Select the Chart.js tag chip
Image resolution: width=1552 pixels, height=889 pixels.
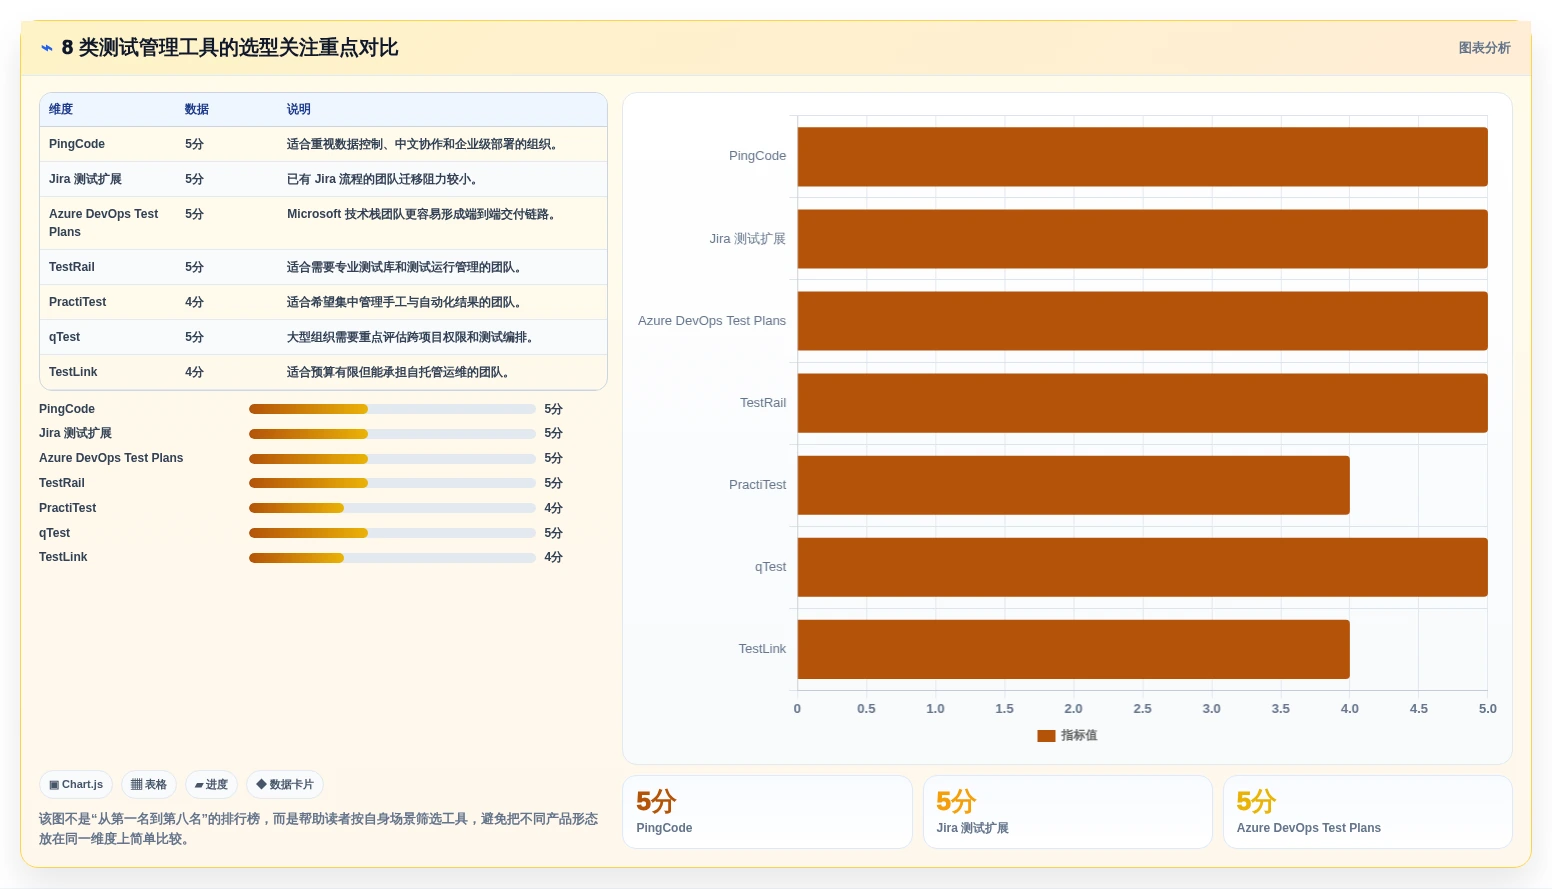pos(76,785)
